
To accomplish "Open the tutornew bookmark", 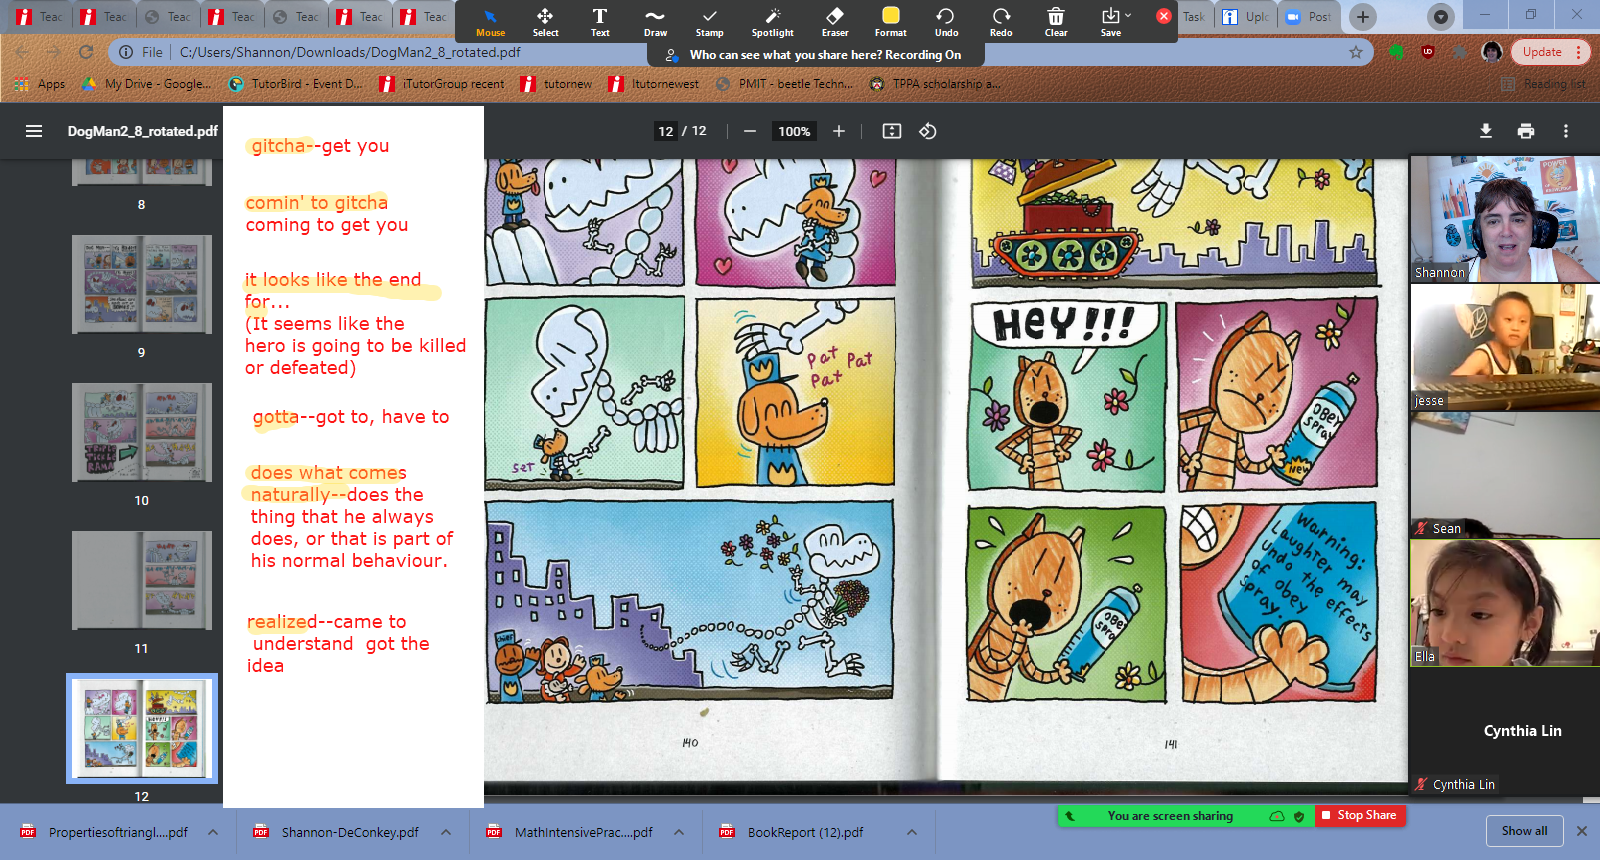I will [x=557, y=84].
